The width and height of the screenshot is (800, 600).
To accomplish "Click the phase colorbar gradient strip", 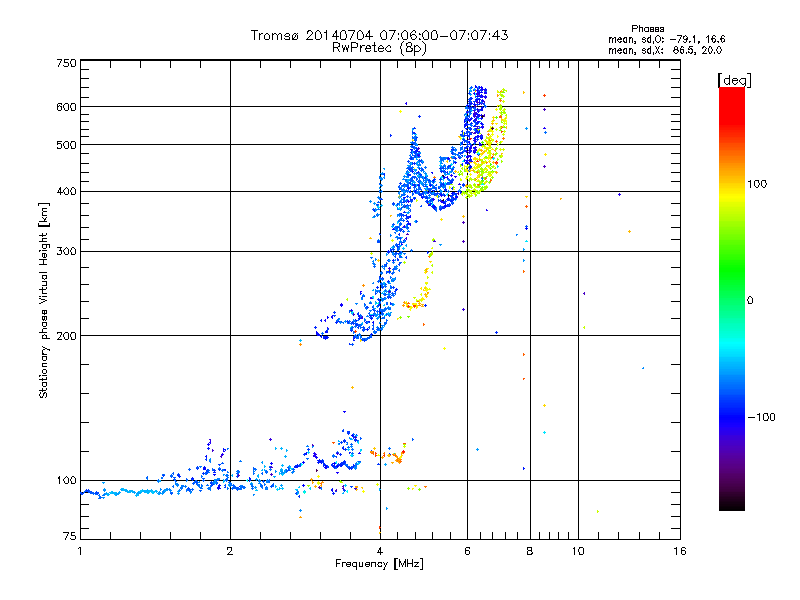I will click(732, 298).
